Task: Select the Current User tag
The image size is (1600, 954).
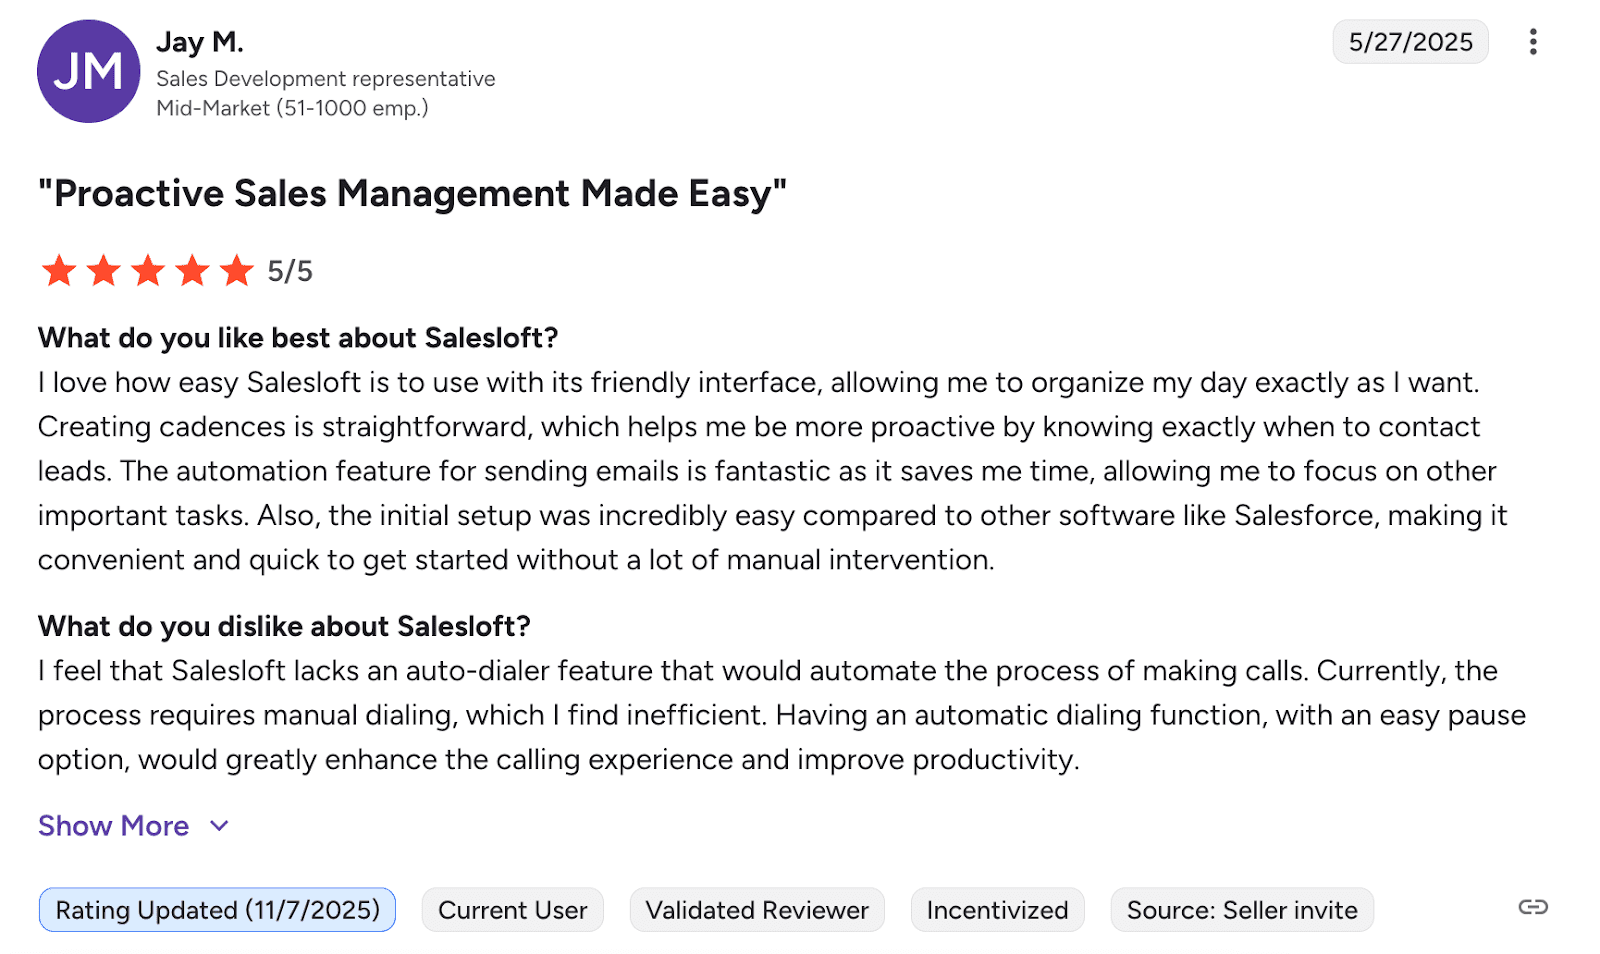Action: click(x=512, y=910)
